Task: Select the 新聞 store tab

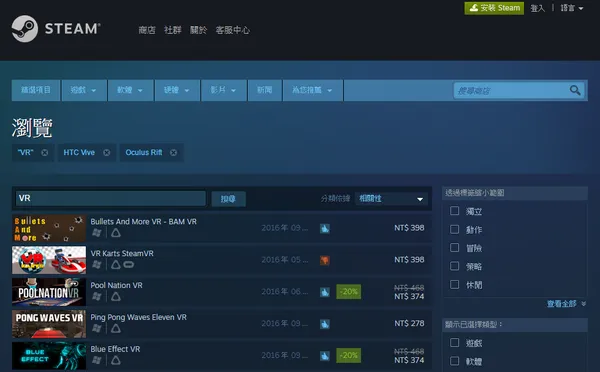Action: pyautogui.click(x=265, y=90)
